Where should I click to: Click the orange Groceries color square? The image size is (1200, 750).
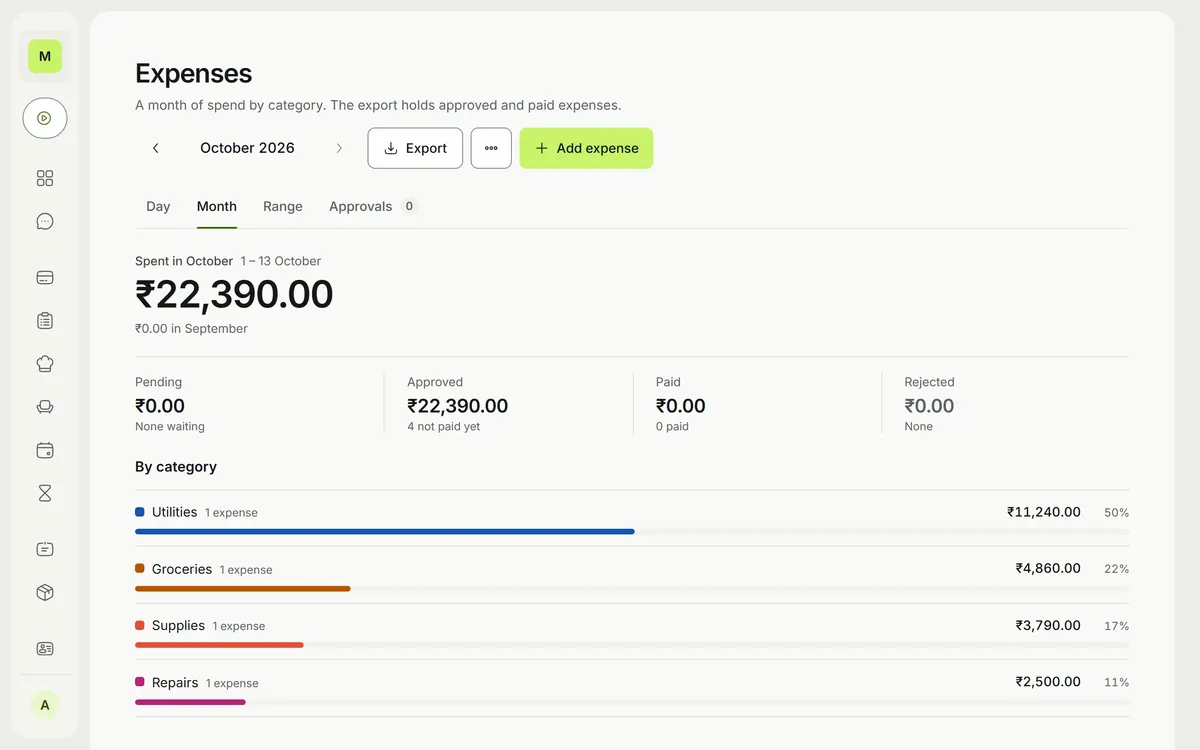pyautogui.click(x=140, y=568)
